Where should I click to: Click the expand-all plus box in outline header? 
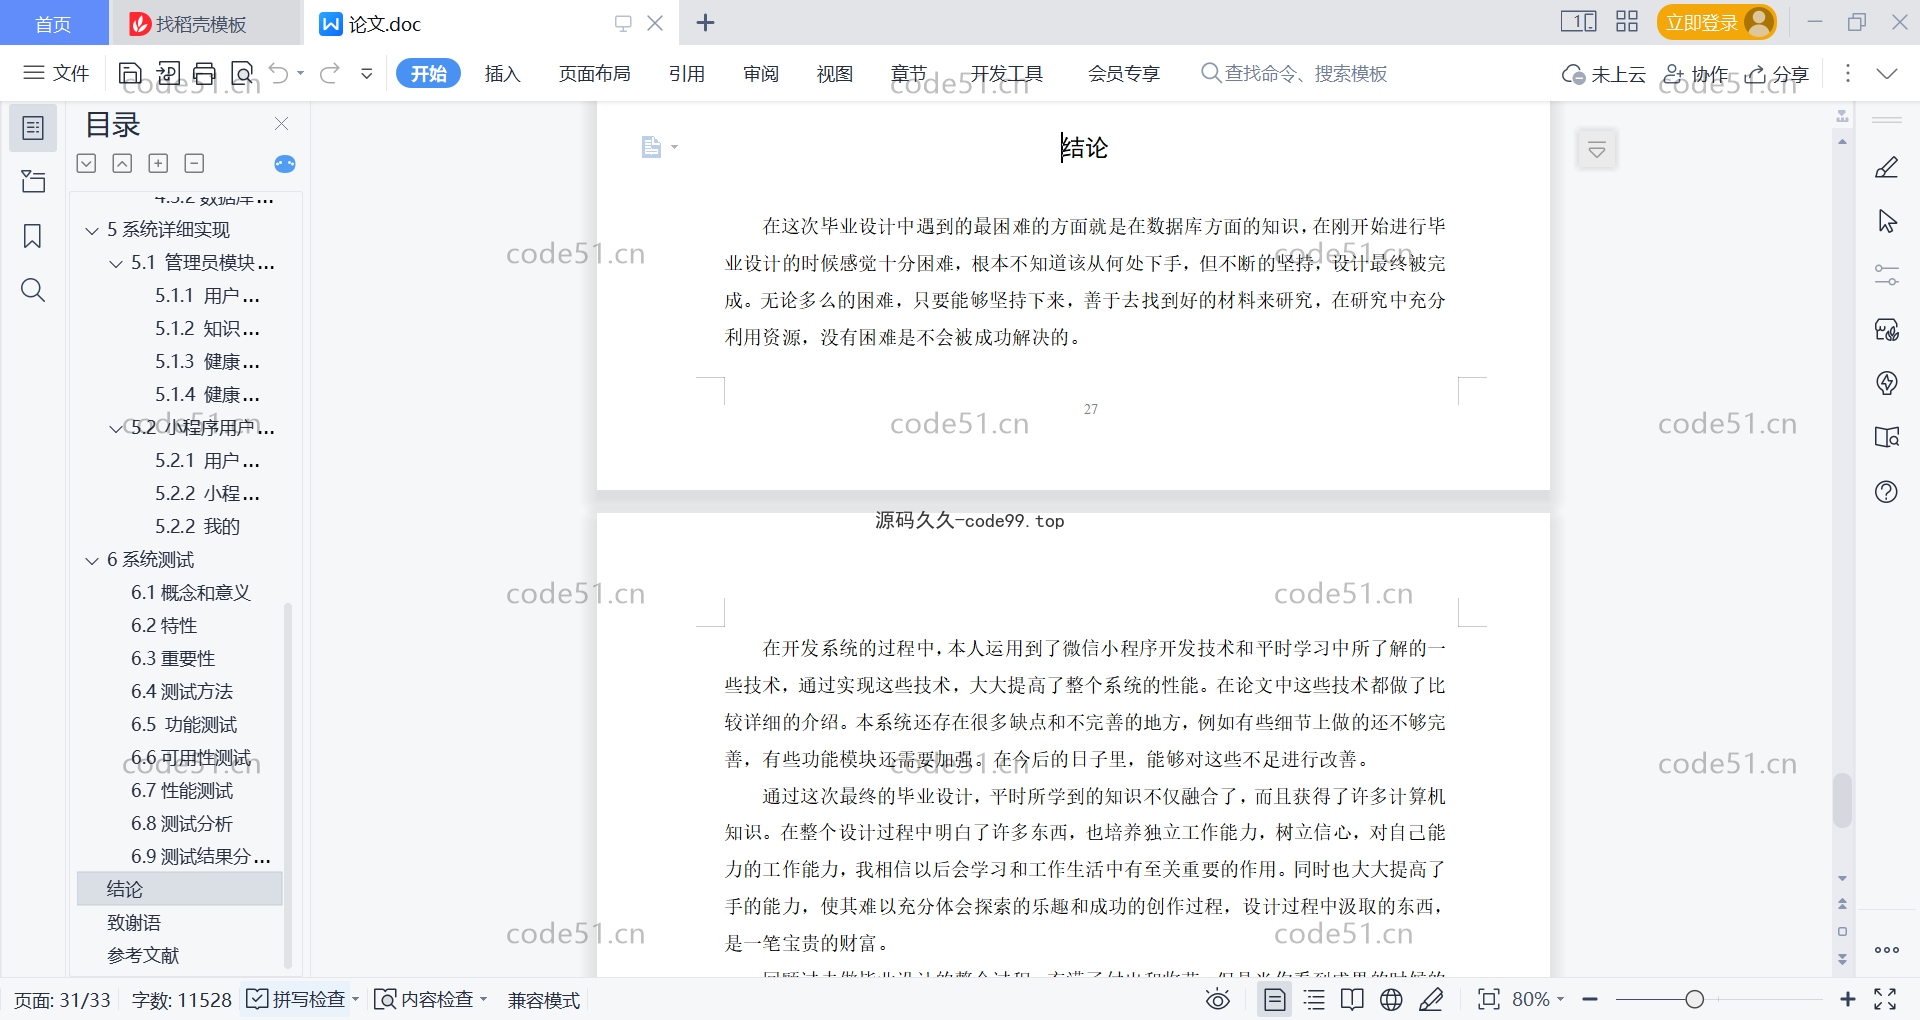point(158,163)
